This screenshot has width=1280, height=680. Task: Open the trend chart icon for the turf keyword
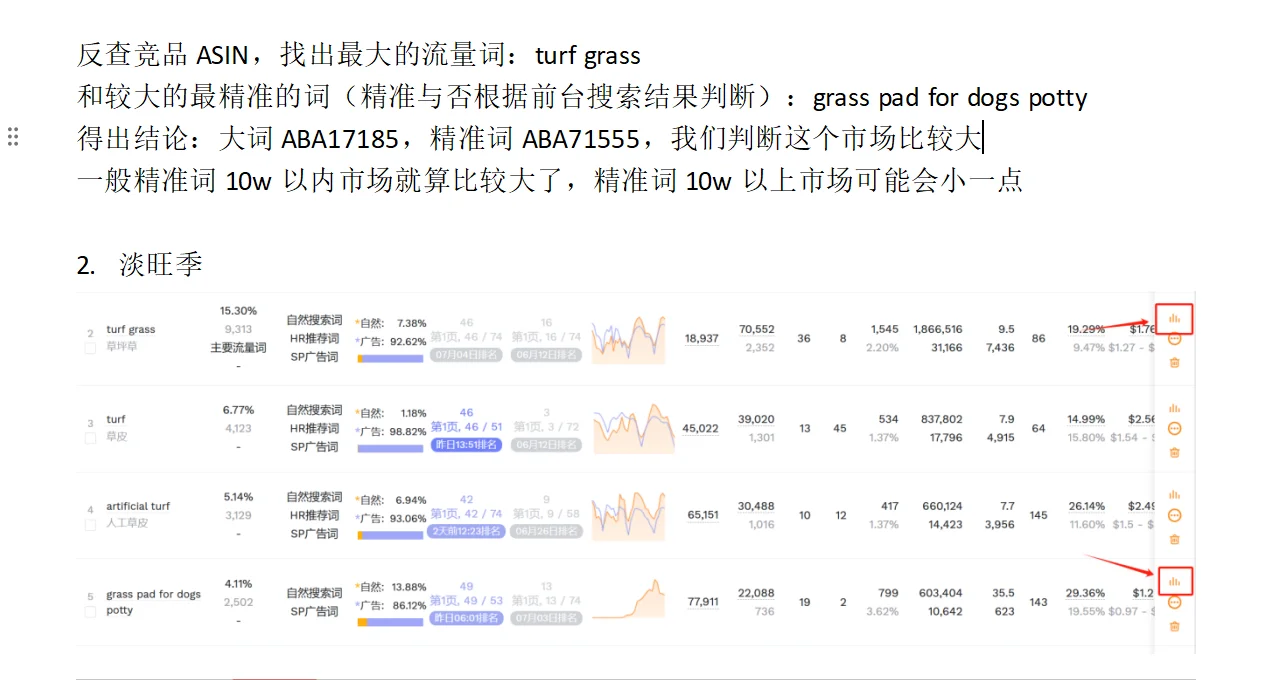[1175, 408]
